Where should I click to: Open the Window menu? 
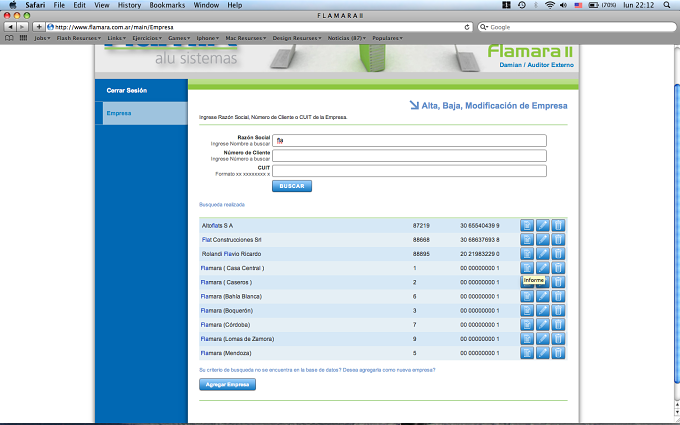[x=206, y=5]
